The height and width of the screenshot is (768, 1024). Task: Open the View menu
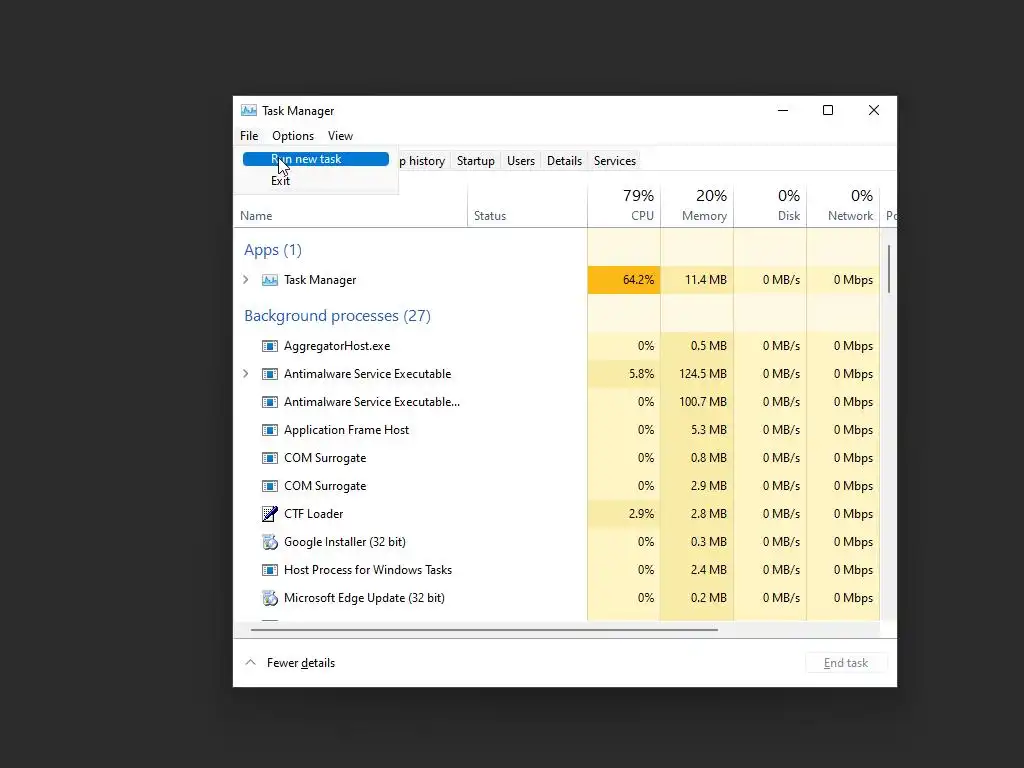(x=340, y=136)
